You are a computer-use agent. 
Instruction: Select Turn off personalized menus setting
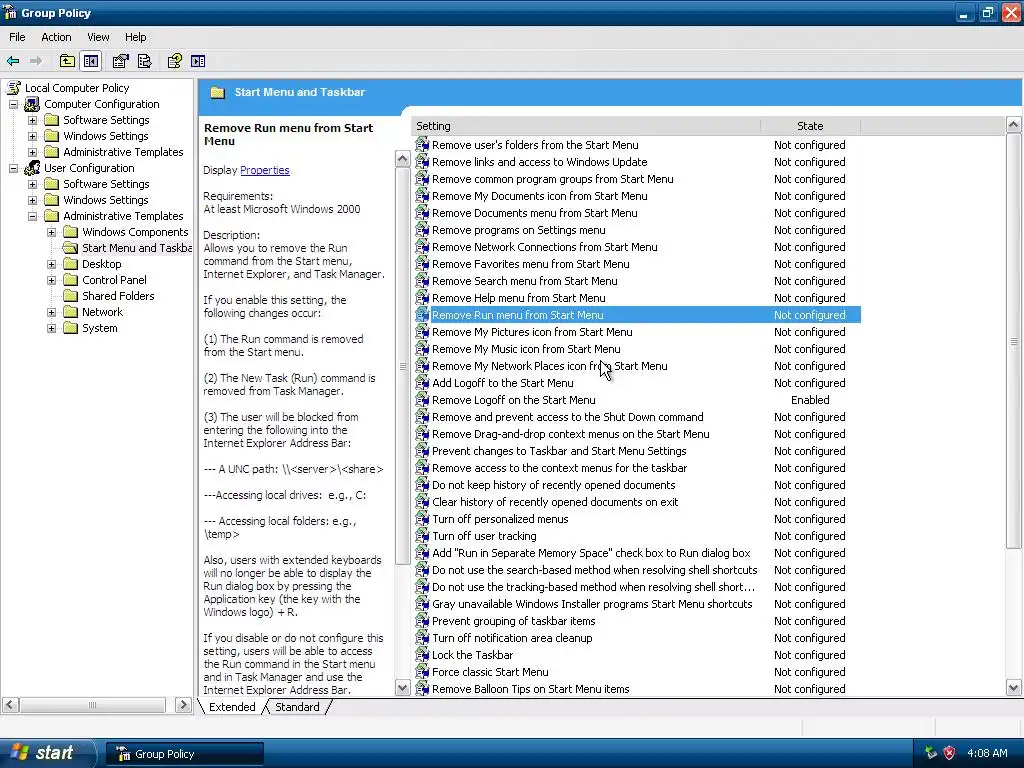500,519
